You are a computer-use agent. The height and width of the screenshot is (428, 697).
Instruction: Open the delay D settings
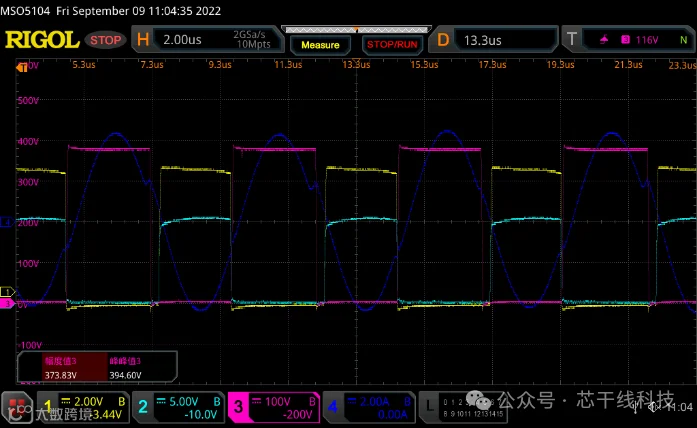443,40
